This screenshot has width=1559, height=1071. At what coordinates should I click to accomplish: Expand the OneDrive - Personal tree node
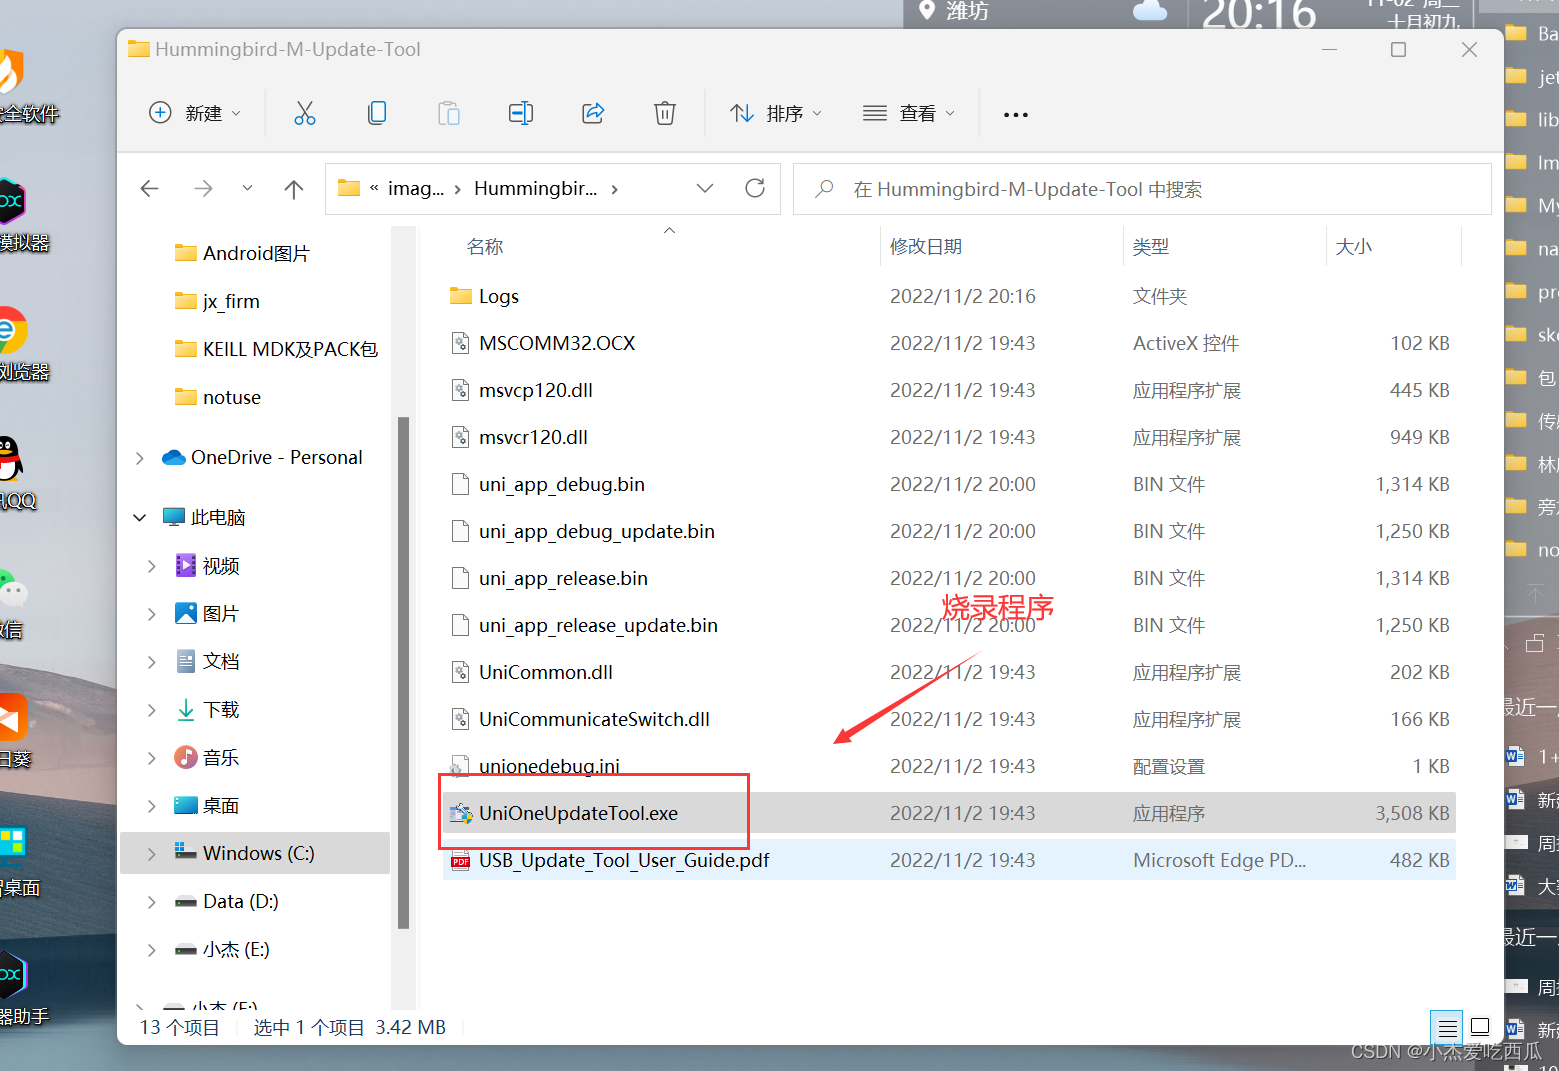[x=140, y=458]
